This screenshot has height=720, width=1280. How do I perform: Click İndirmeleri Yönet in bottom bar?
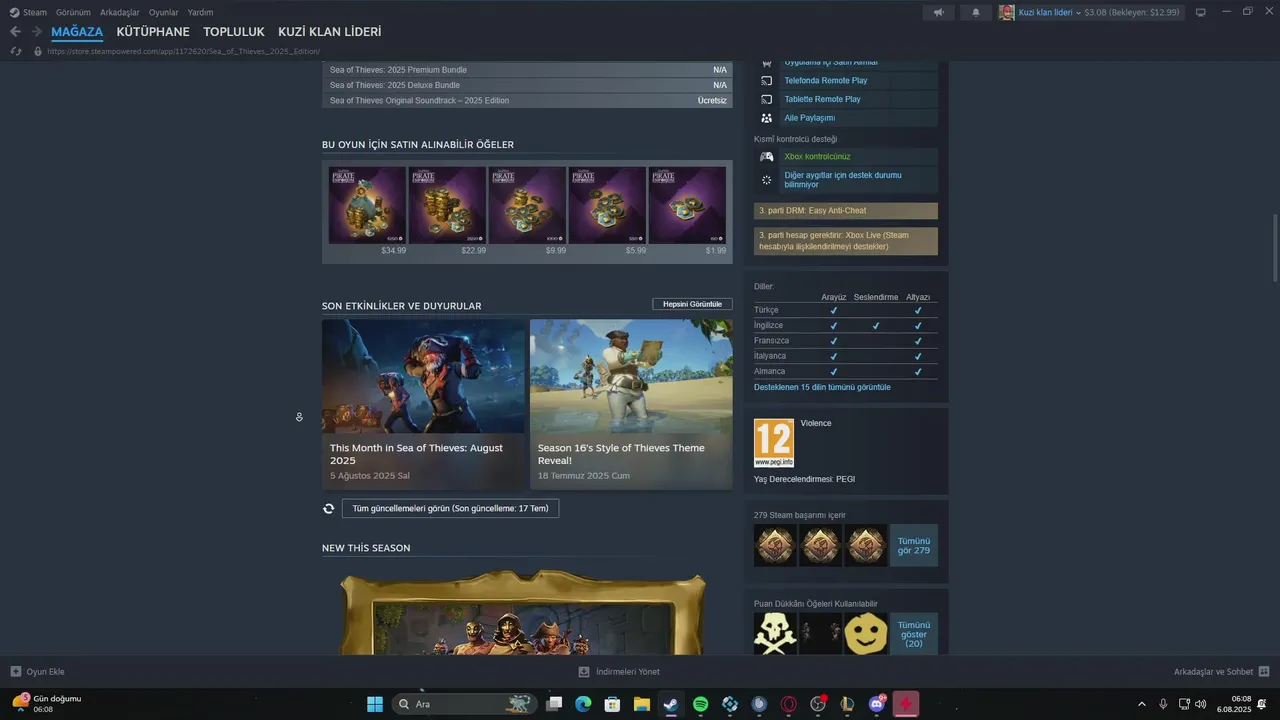[x=627, y=672]
